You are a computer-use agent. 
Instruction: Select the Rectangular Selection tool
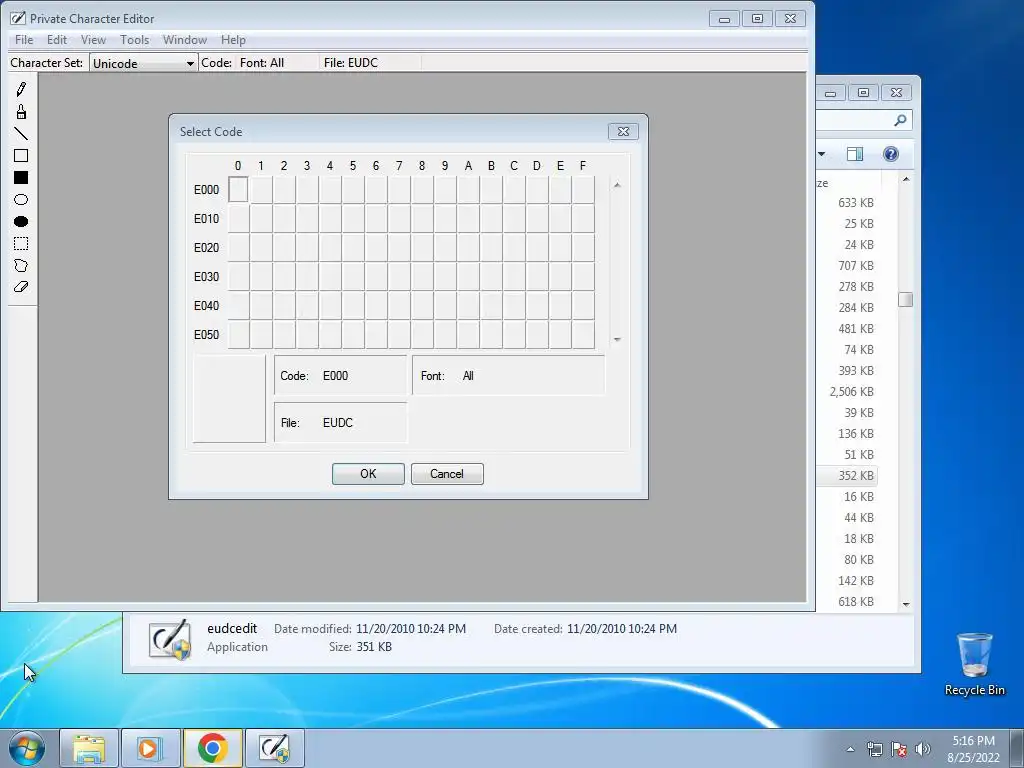point(21,244)
